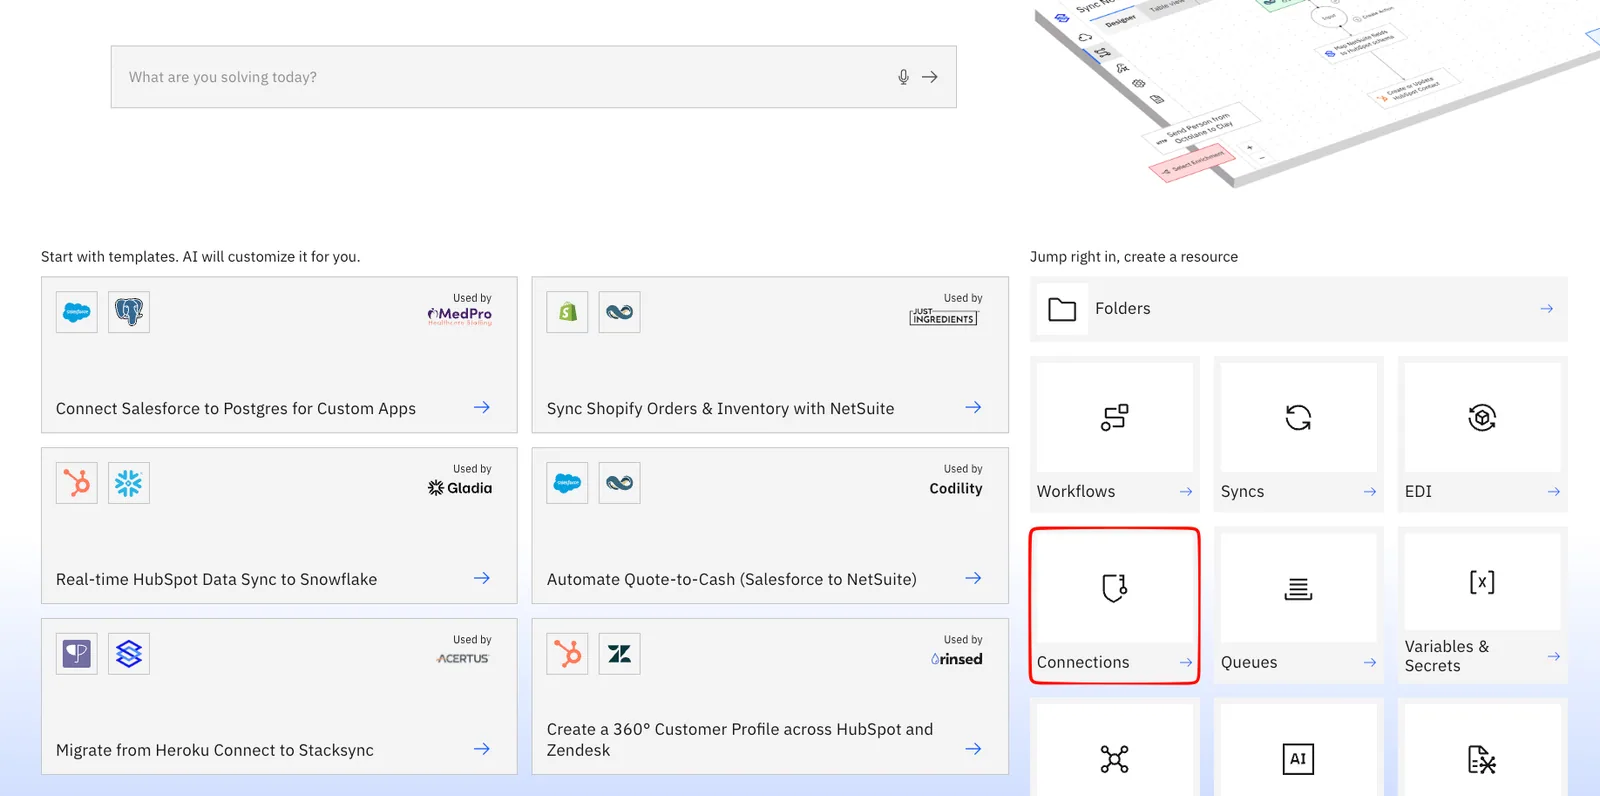Viewport: 1600px width, 796px height.
Task: Click the Gladia customer logo
Action: pyautogui.click(x=460, y=488)
